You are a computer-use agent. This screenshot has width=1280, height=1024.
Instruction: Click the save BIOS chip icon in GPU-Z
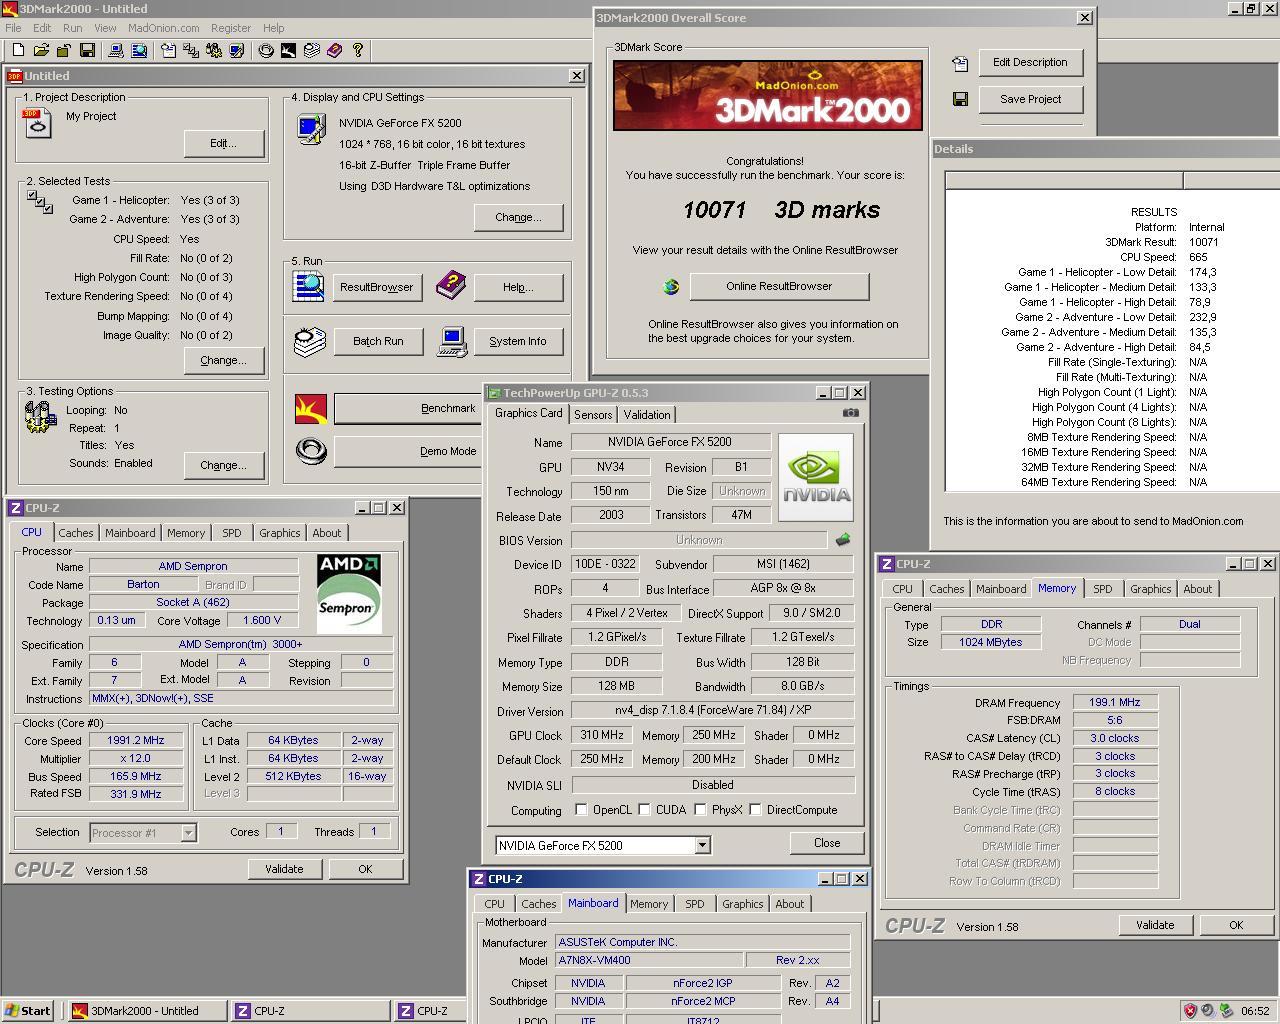point(842,540)
